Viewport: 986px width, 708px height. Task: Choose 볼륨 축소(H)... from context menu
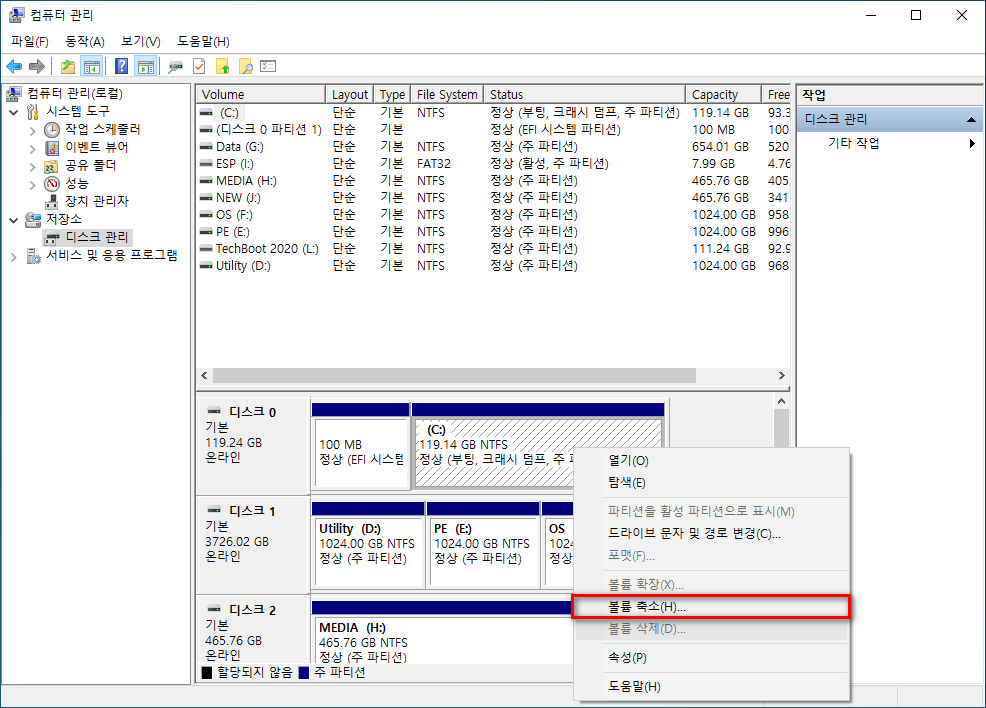pos(711,607)
